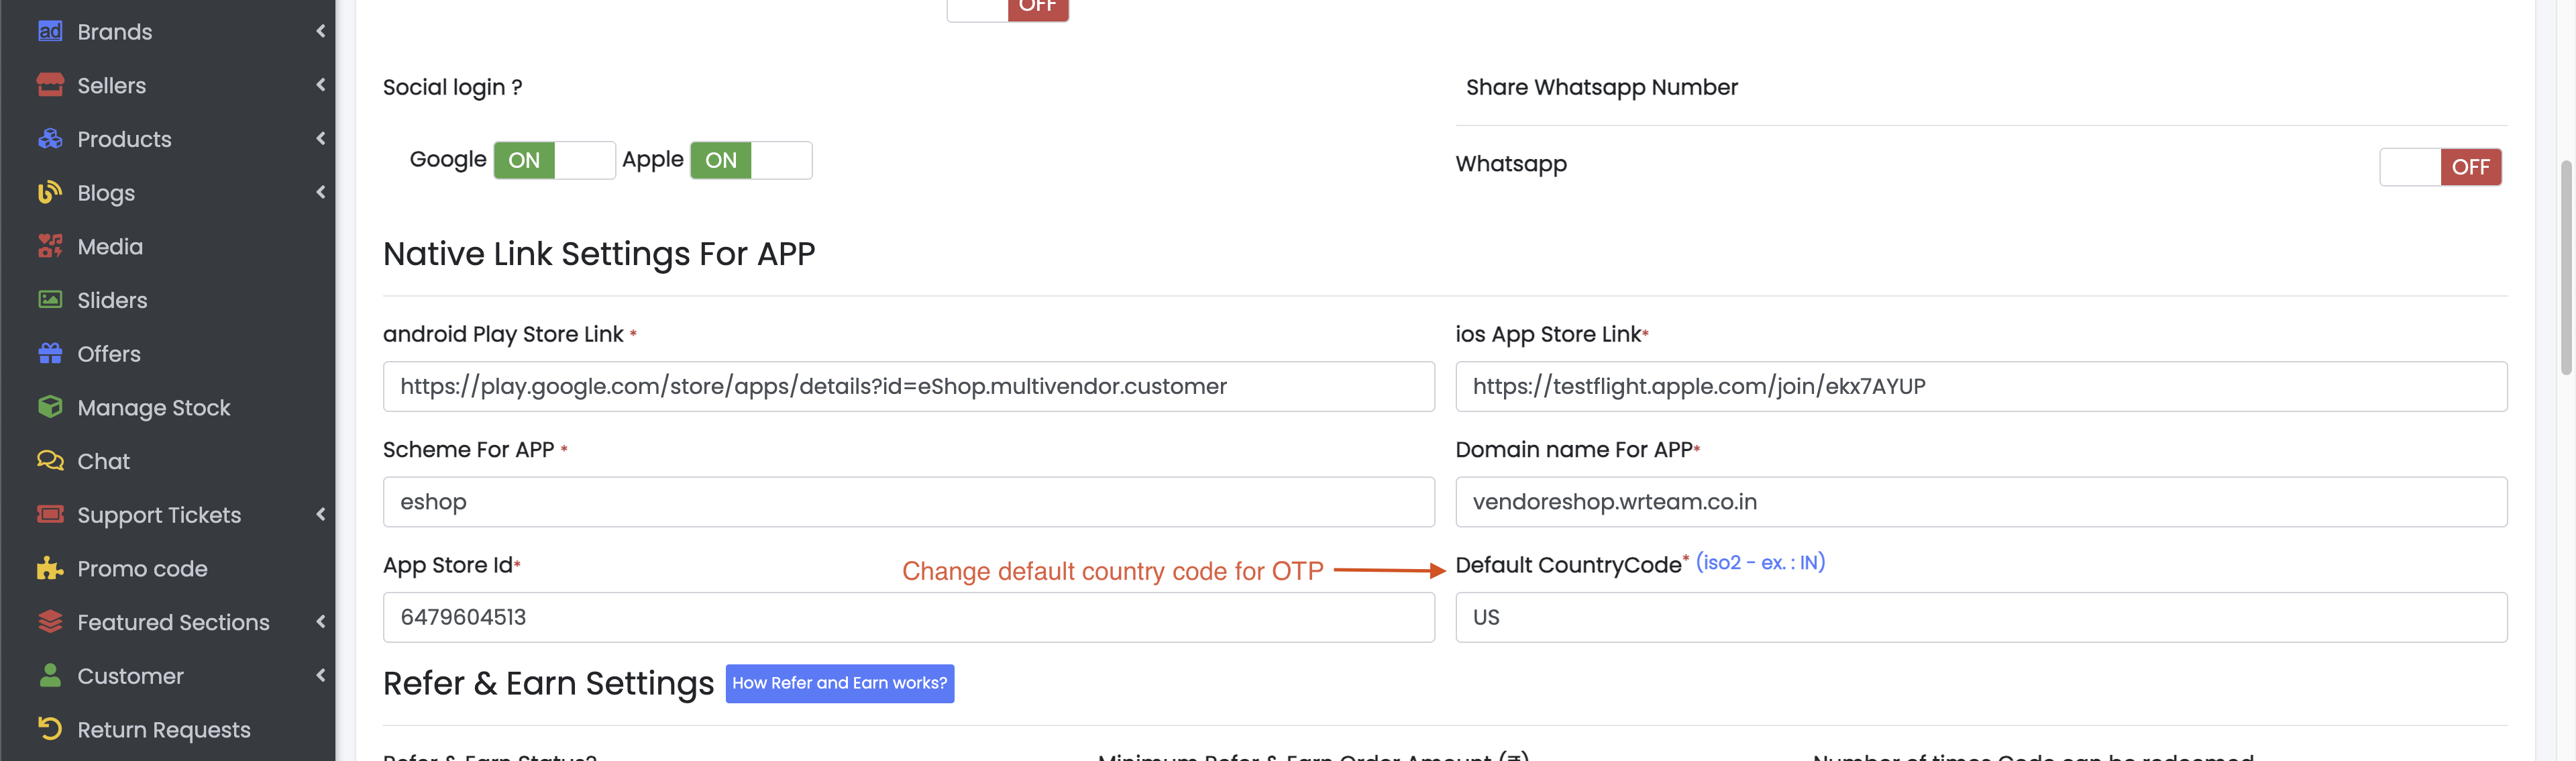Enable the Whatsapp share toggle

(x=2440, y=167)
